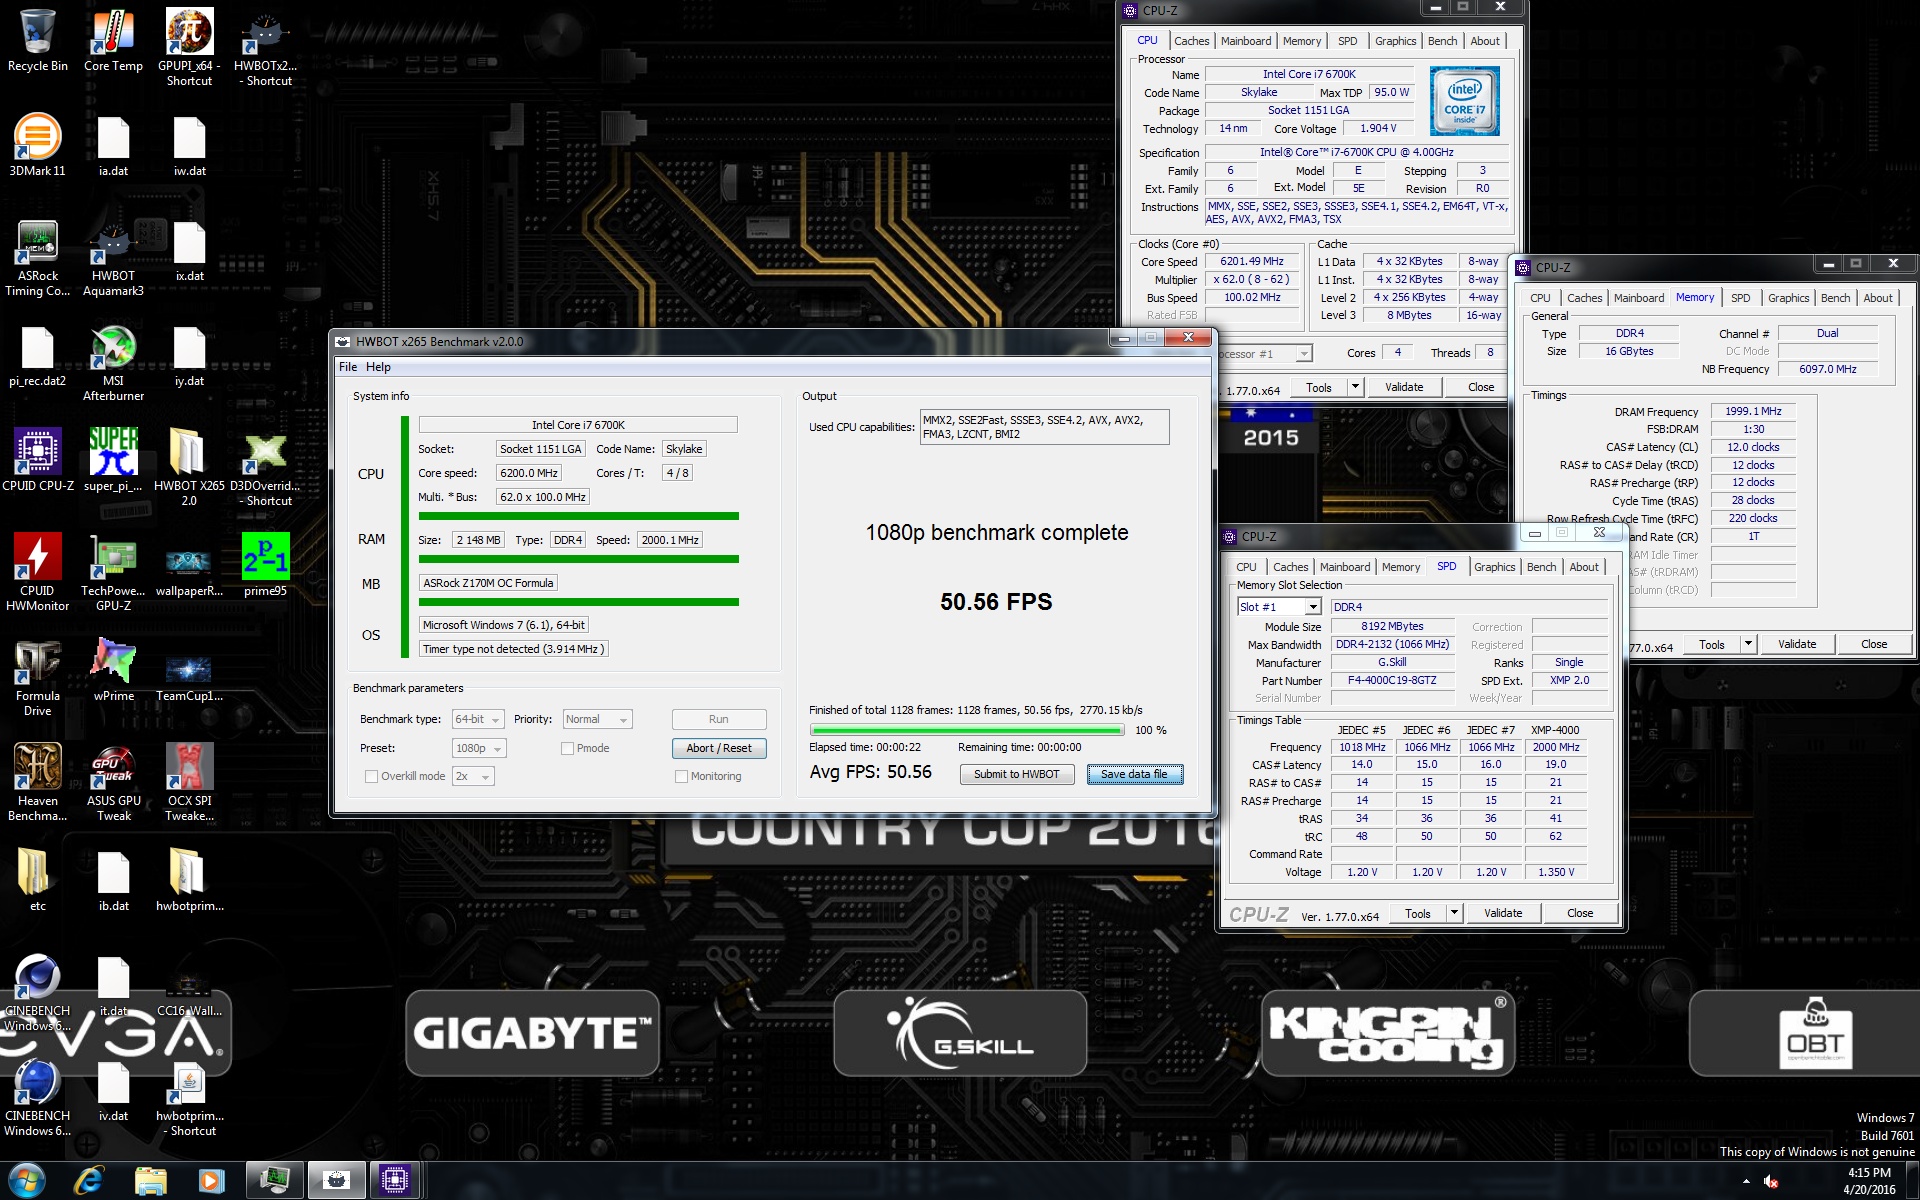1920x1200 pixels.
Task: Toggle the Pmode checkbox
Action: click(567, 748)
